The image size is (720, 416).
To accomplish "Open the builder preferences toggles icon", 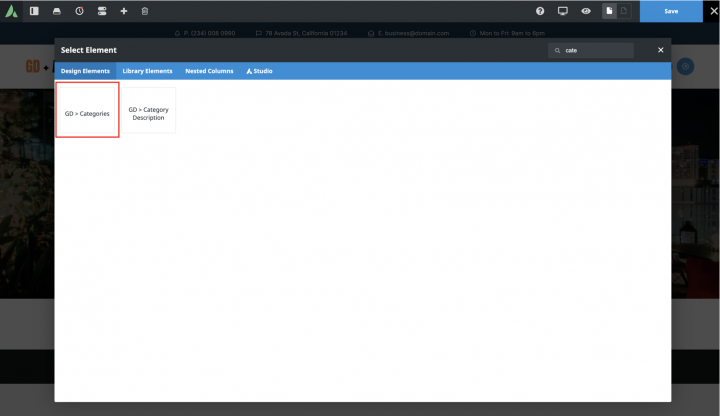I will pos(101,11).
